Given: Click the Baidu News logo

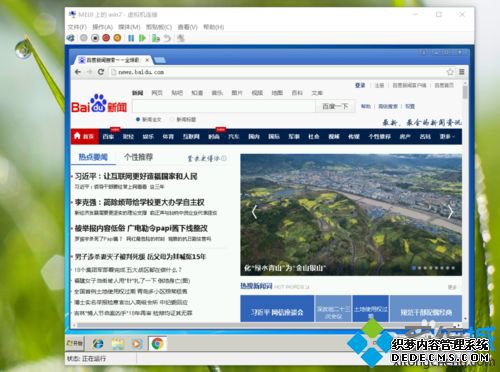Looking at the screenshot, I should click(x=99, y=104).
